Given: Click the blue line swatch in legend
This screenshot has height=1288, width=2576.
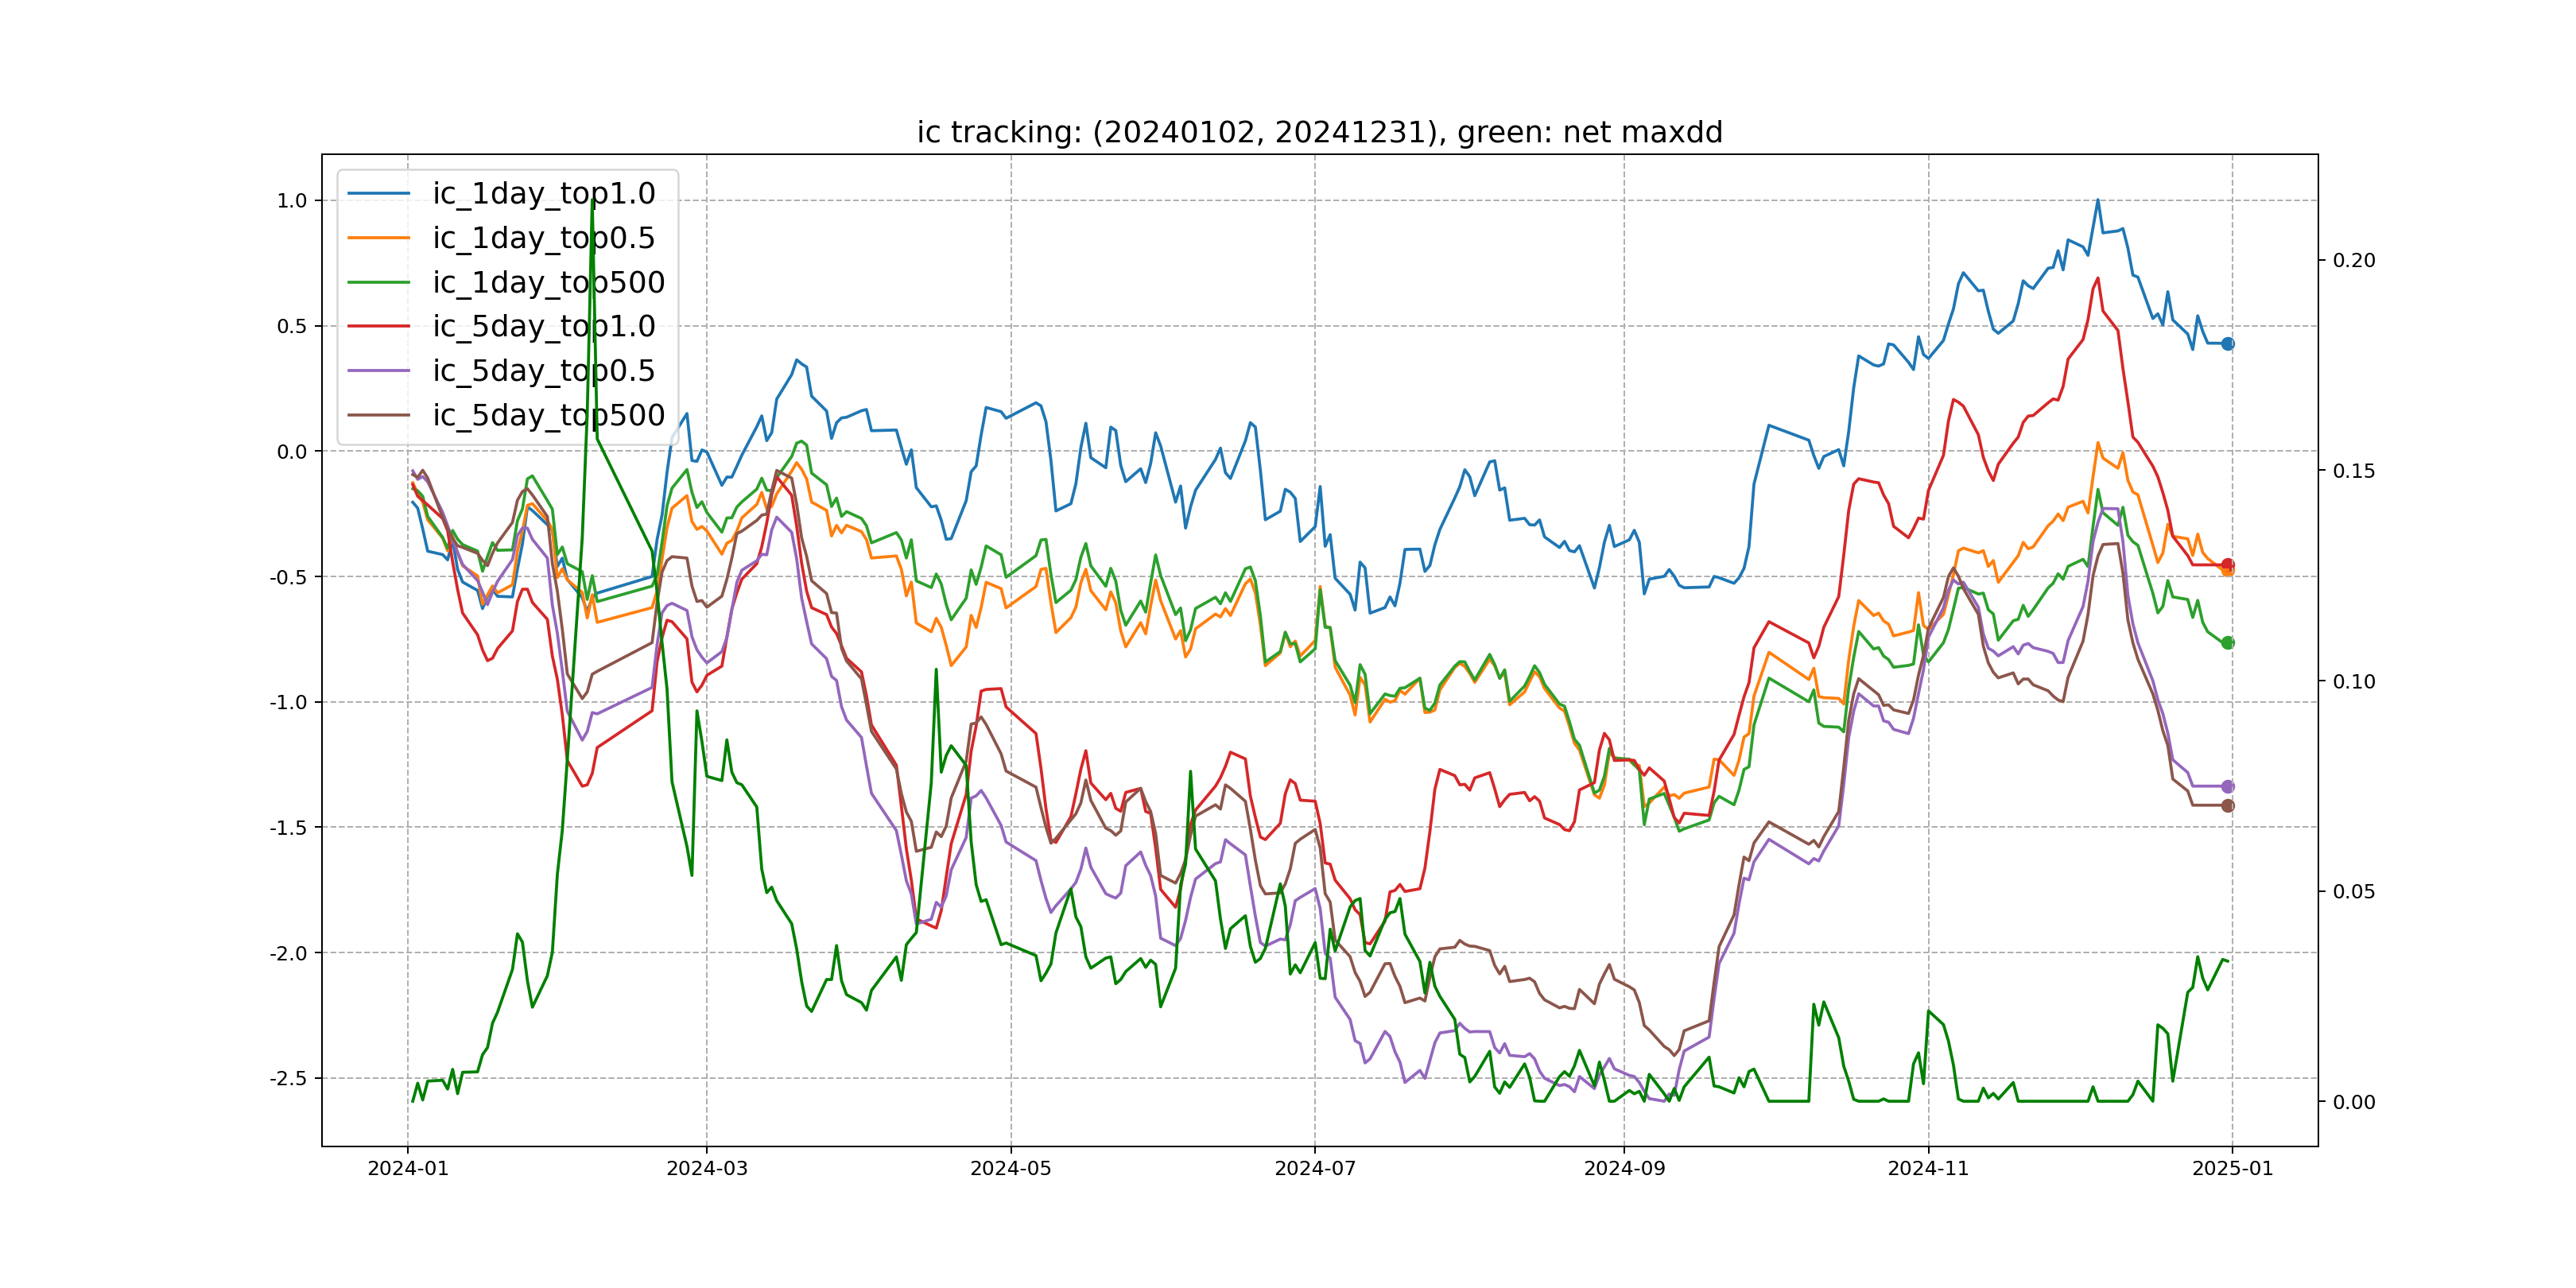Looking at the screenshot, I should point(378,193).
